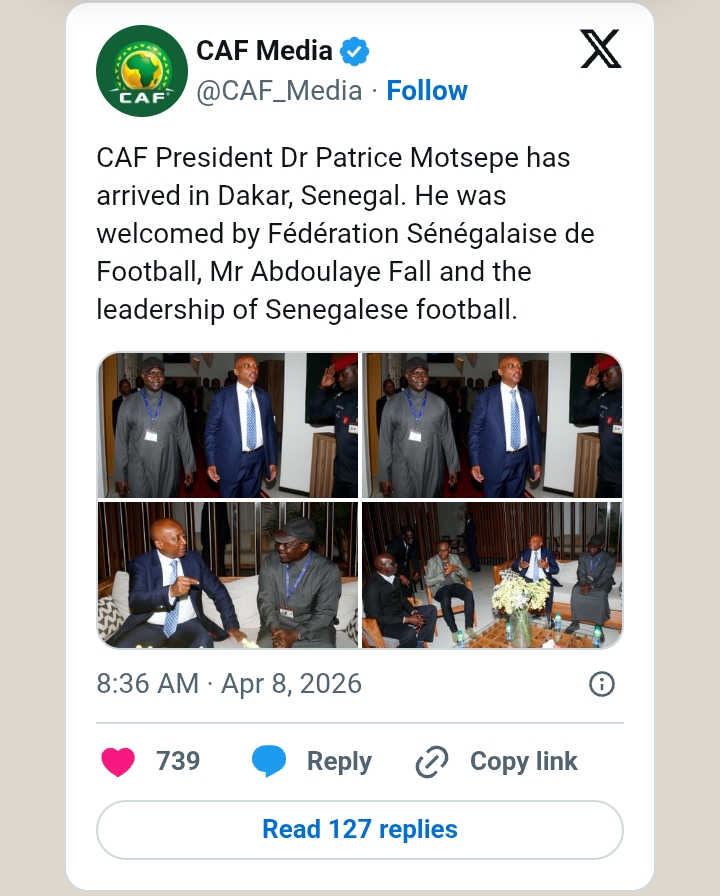The image size is (720, 896).
Task: Click the tweet text about Motsepe's arrival
Action: pyautogui.click(x=346, y=234)
